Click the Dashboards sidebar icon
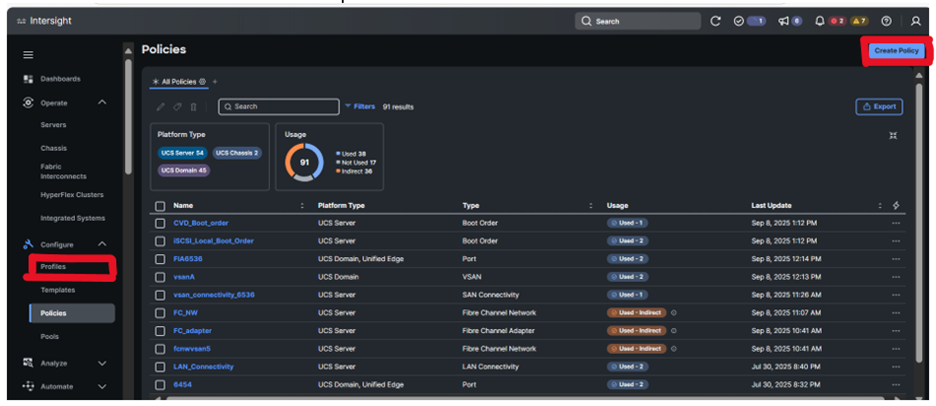The height and width of the screenshot is (406, 936). (x=28, y=79)
